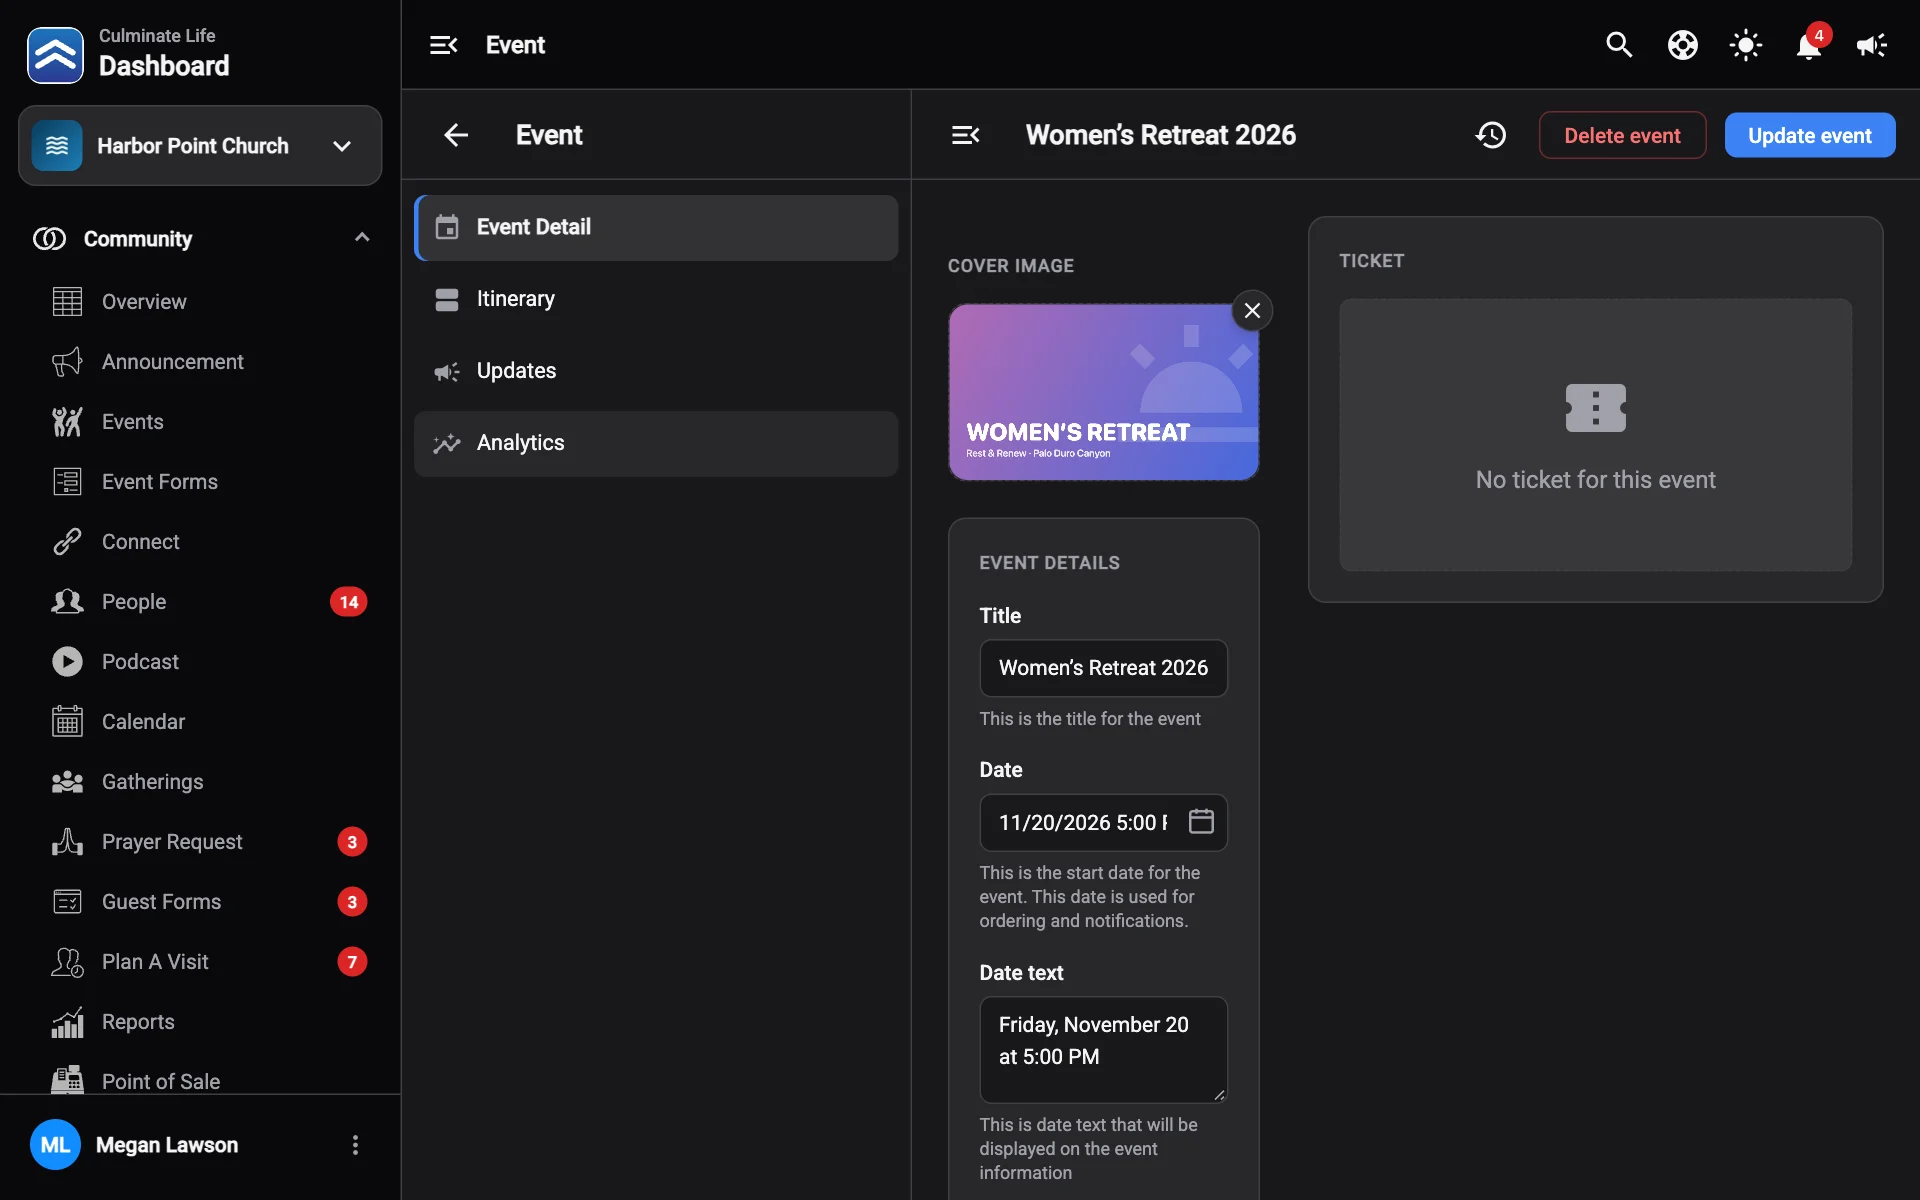
Task: Select the Event Detail tab
Action: click(x=656, y=228)
